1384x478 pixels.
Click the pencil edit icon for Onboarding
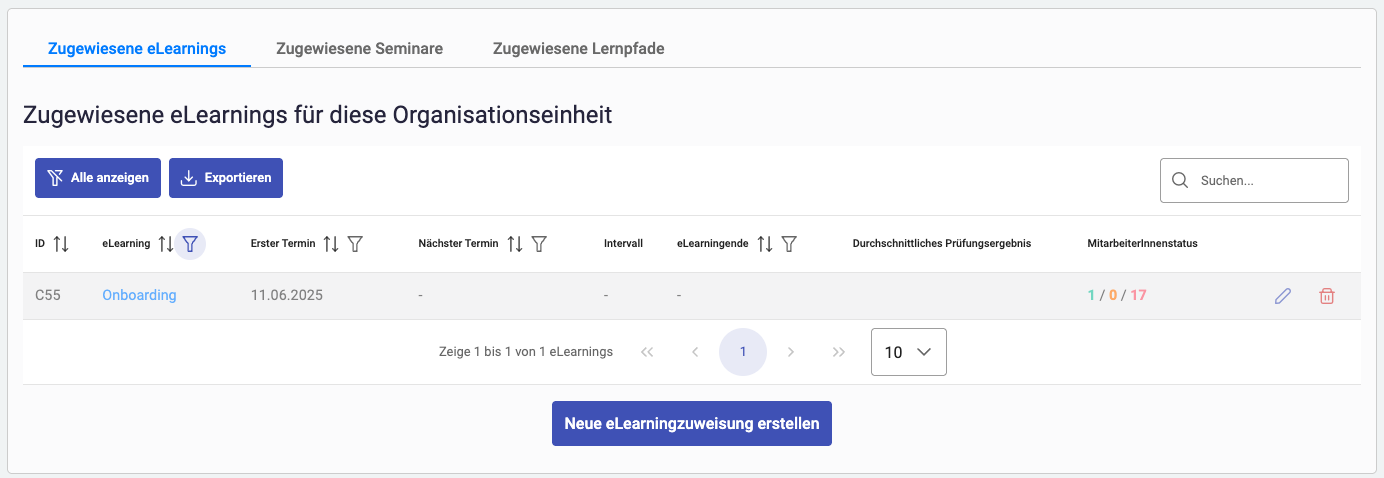coord(1283,296)
